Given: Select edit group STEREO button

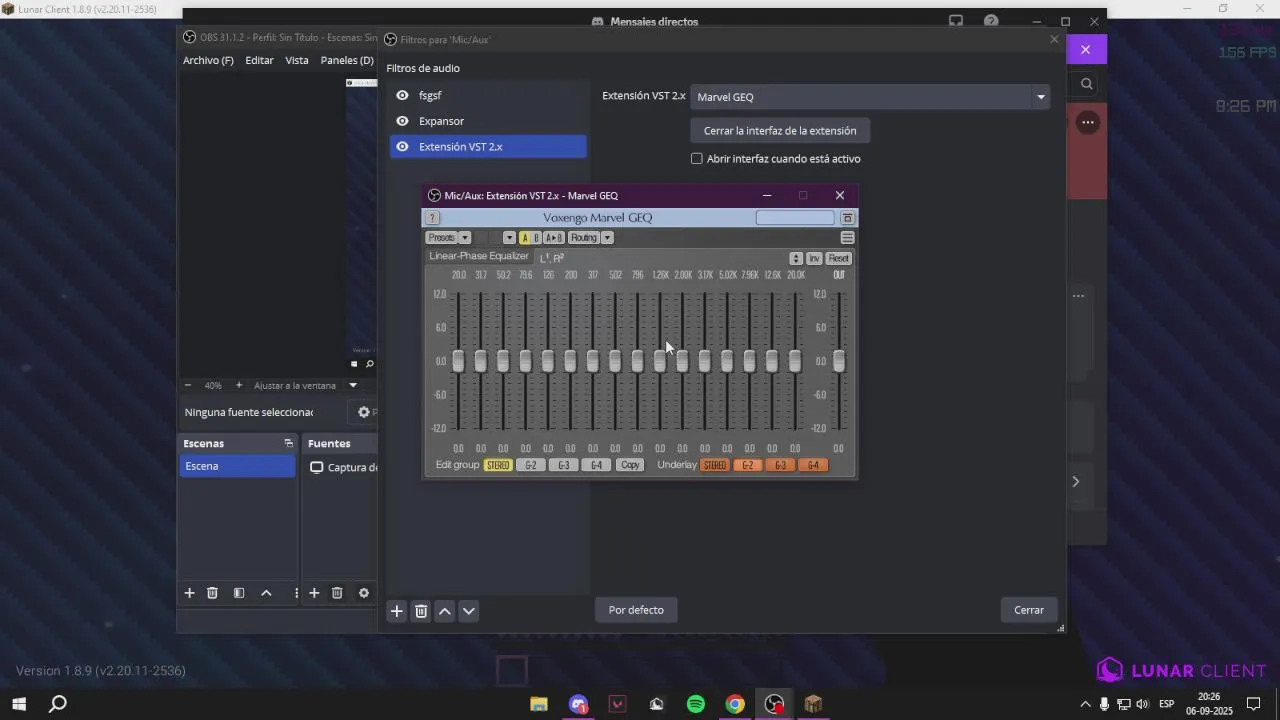Looking at the screenshot, I should [498, 465].
